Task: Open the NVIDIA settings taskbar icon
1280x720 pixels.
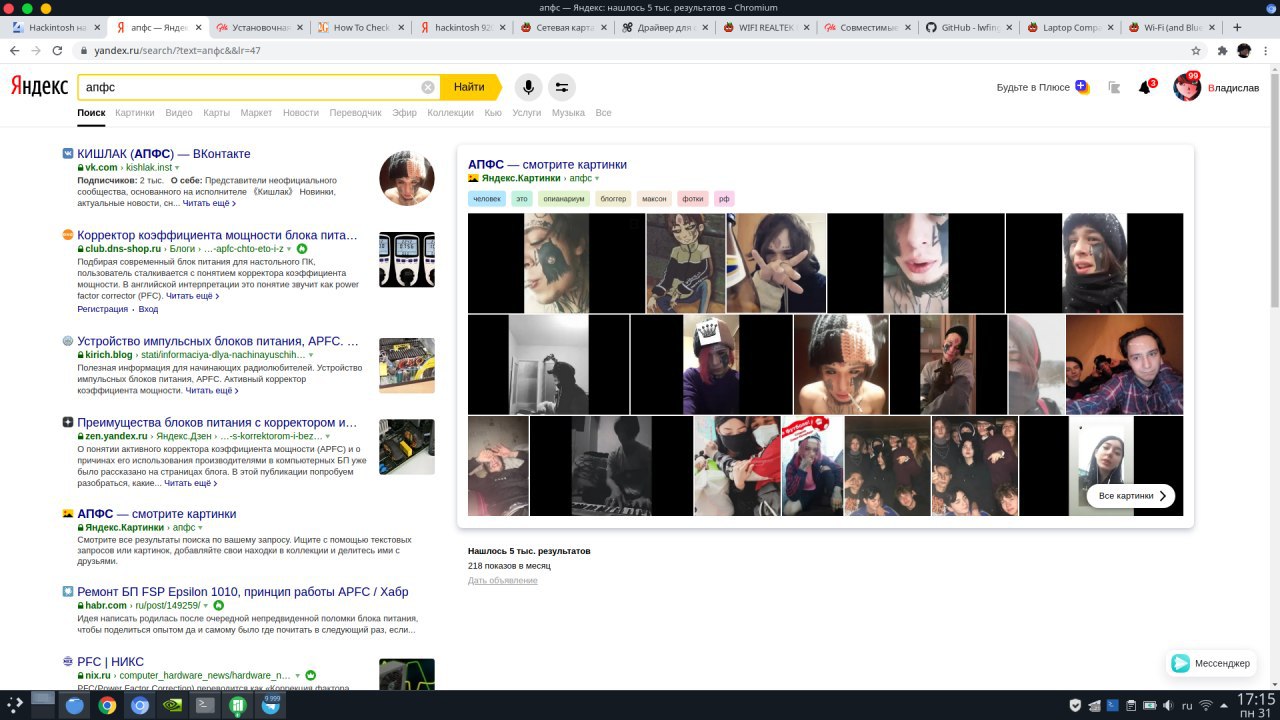Action: (x=172, y=705)
